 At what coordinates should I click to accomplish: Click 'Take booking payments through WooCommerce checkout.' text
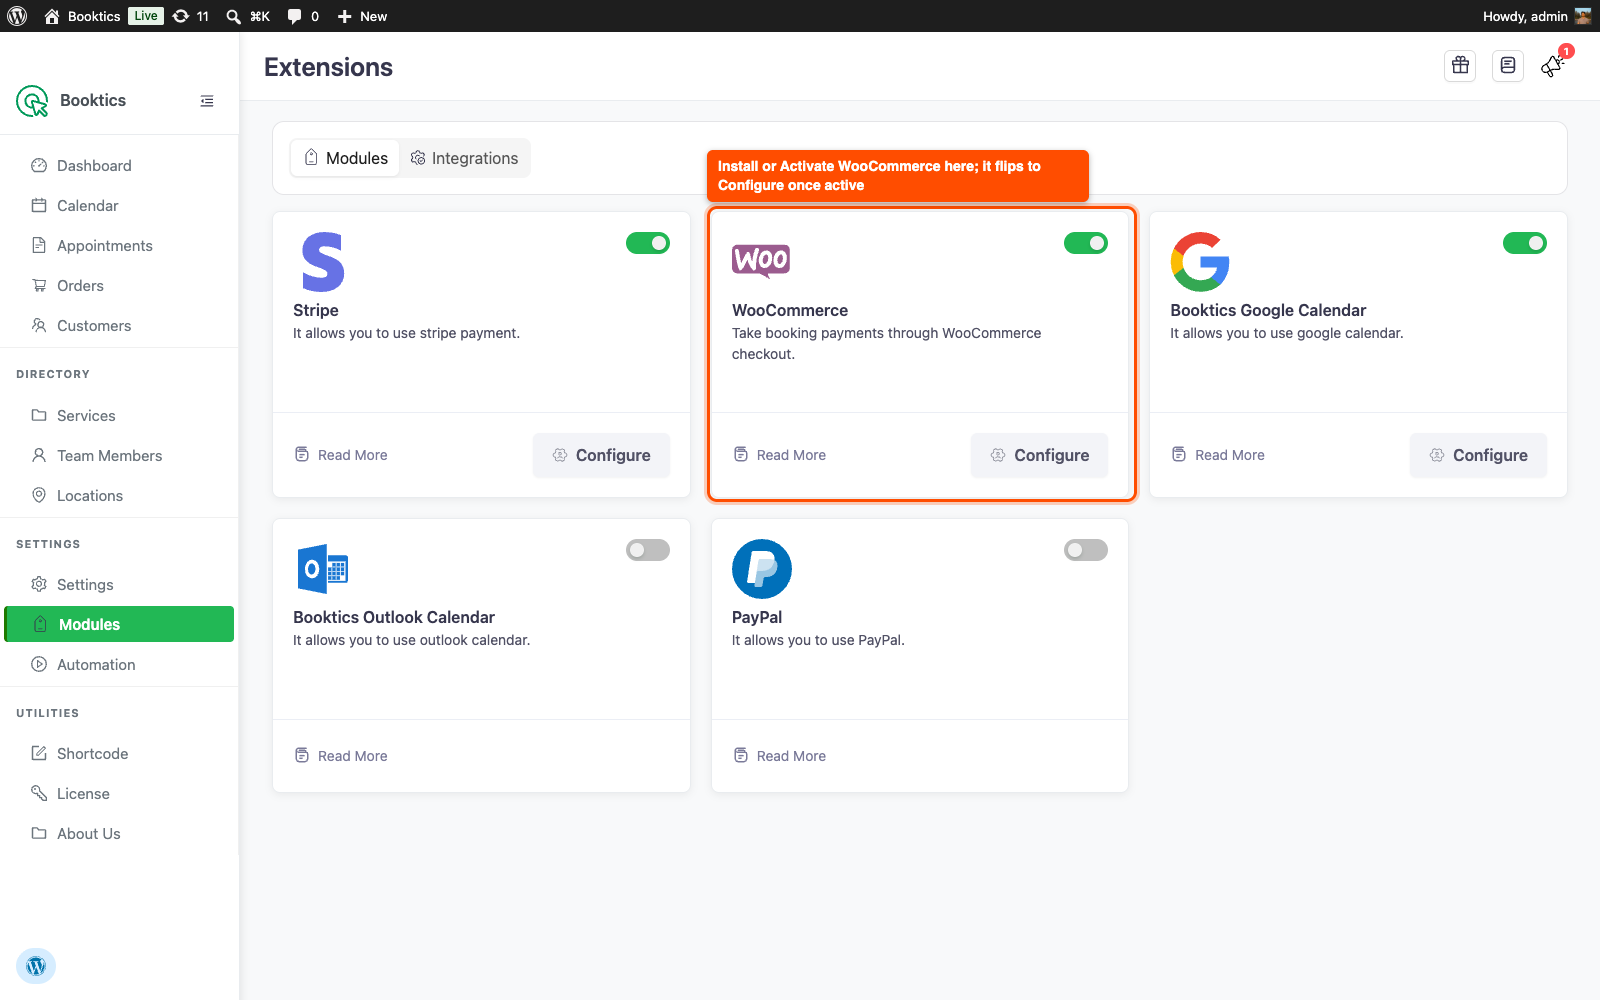886,343
